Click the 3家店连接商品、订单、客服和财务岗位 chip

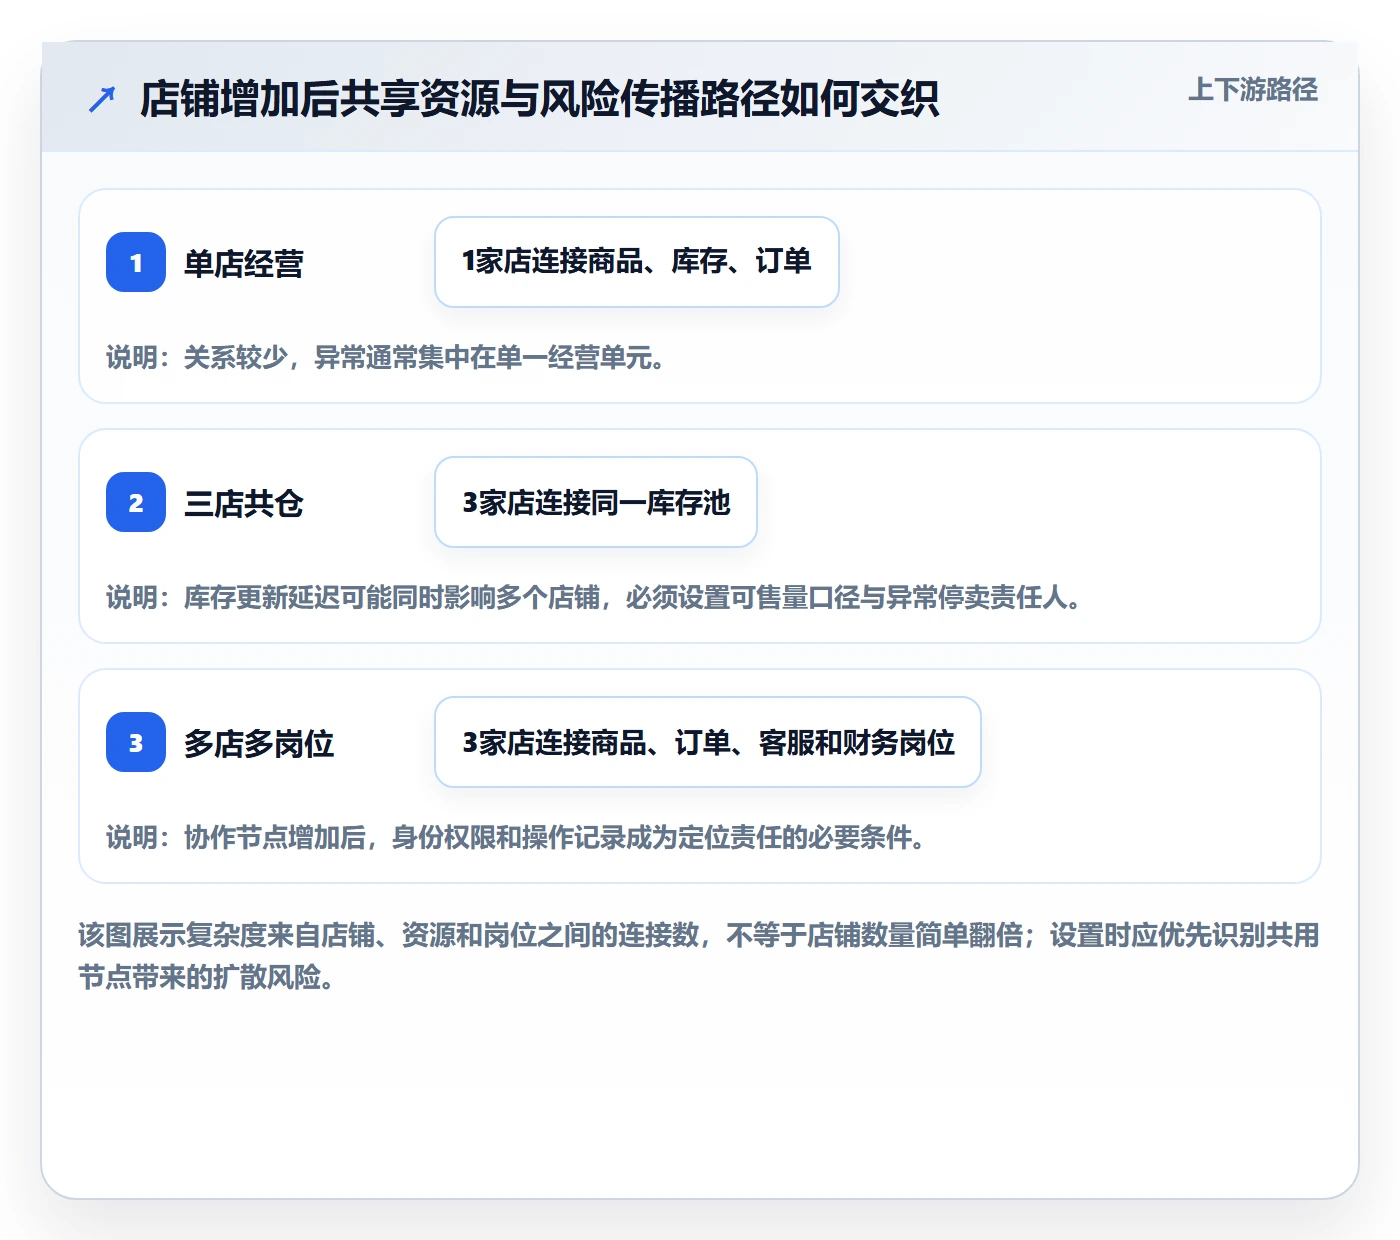click(708, 742)
